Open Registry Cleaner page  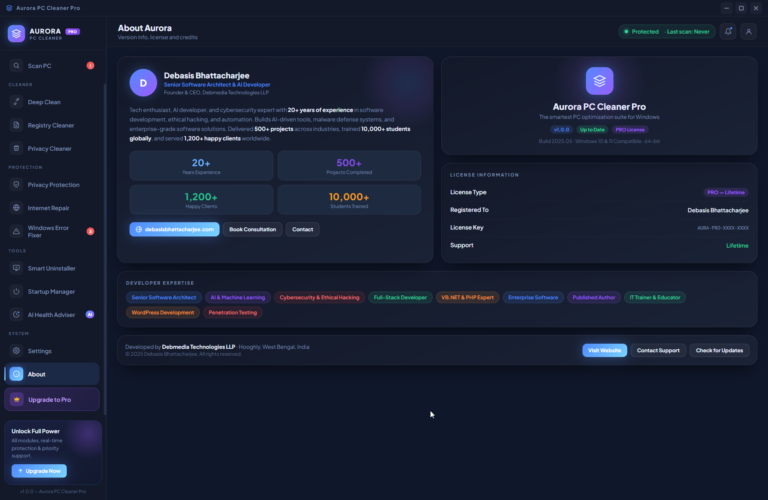[52, 125]
